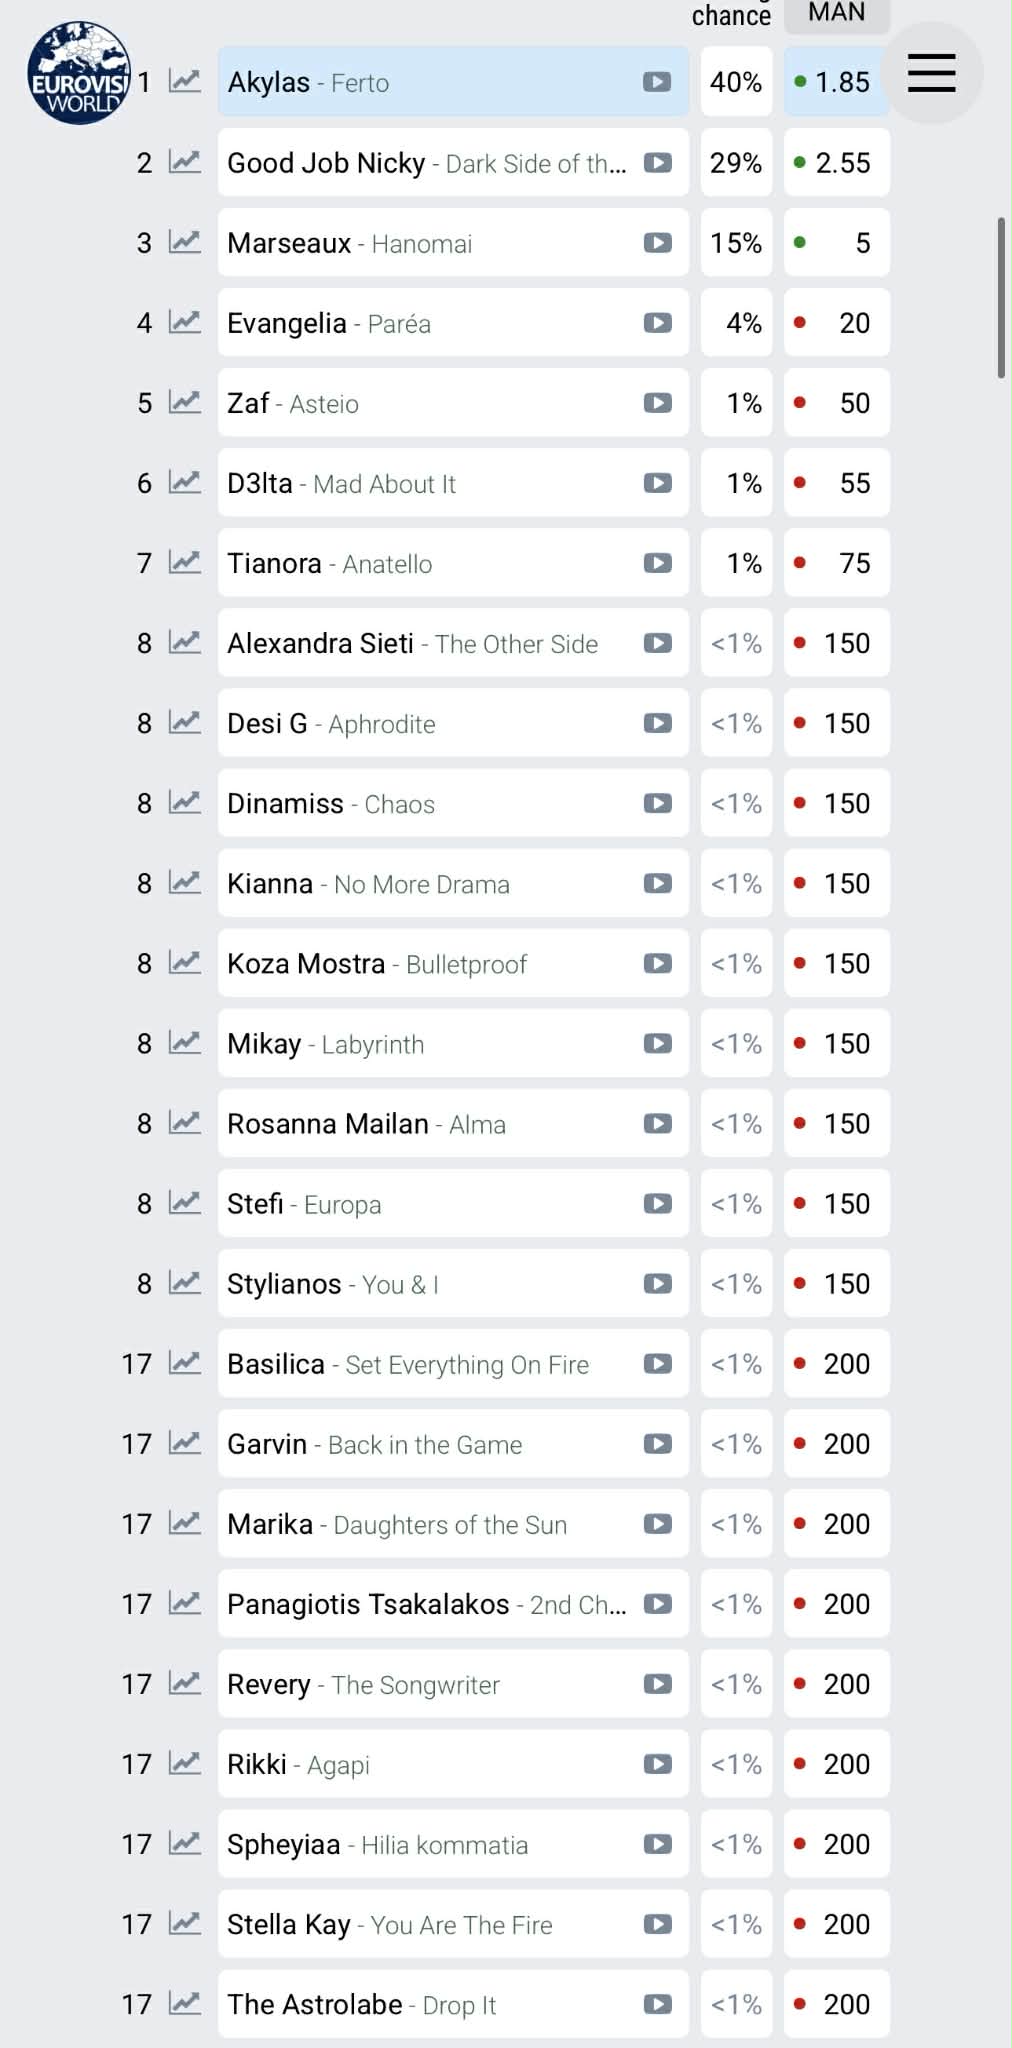Screen dimensions: 1012x2048
Task: Play video for Zaf - Asteio
Action: (657, 403)
